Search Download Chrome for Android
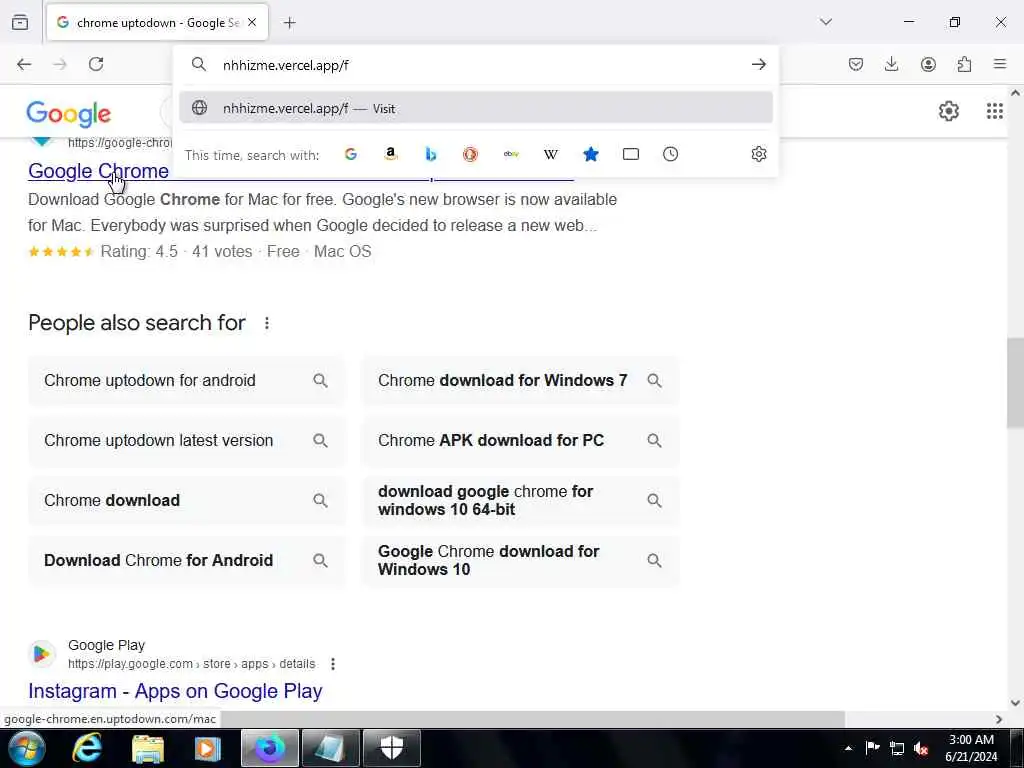The image size is (1024, 768). coord(186,560)
